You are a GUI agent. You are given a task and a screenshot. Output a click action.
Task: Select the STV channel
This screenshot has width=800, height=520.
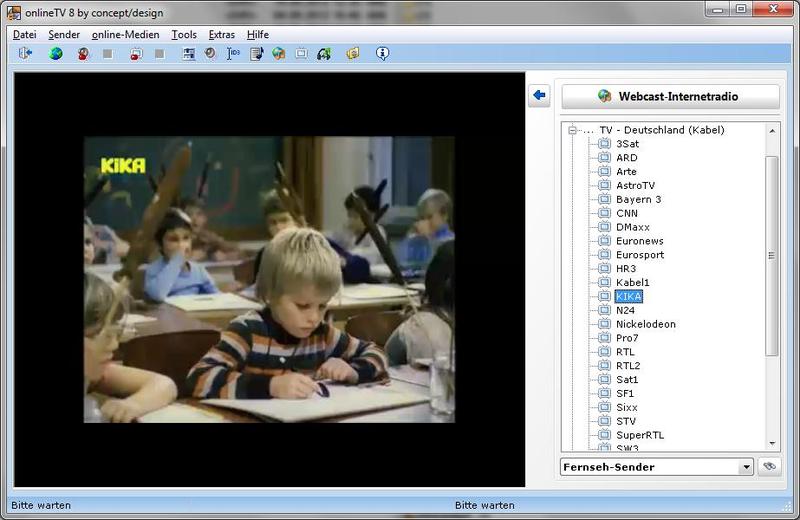626,421
